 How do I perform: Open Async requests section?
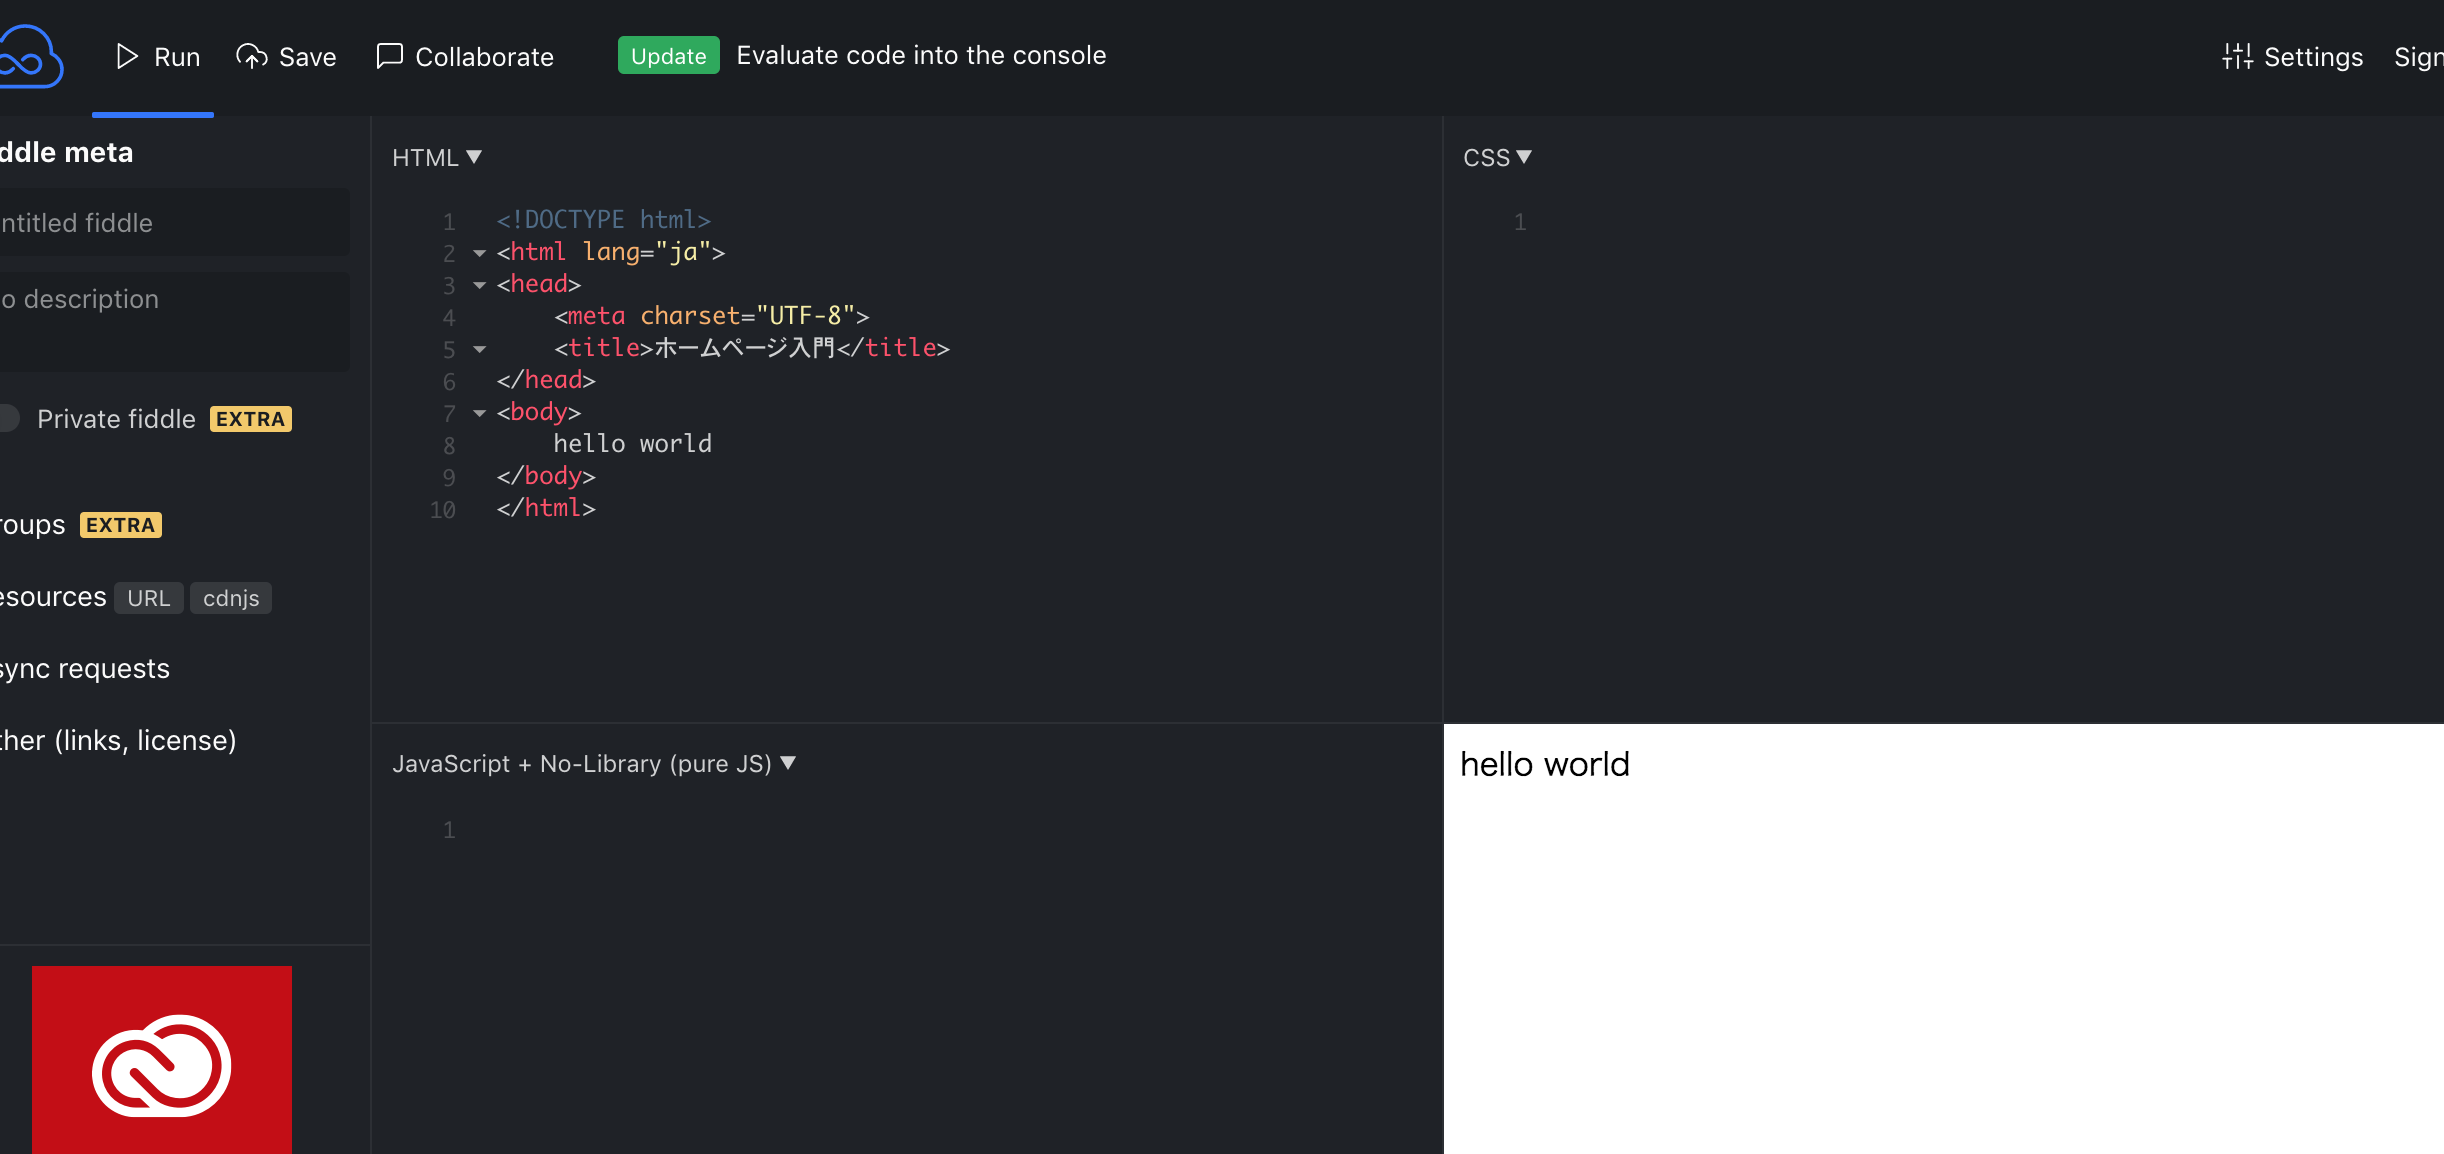(x=85, y=669)
